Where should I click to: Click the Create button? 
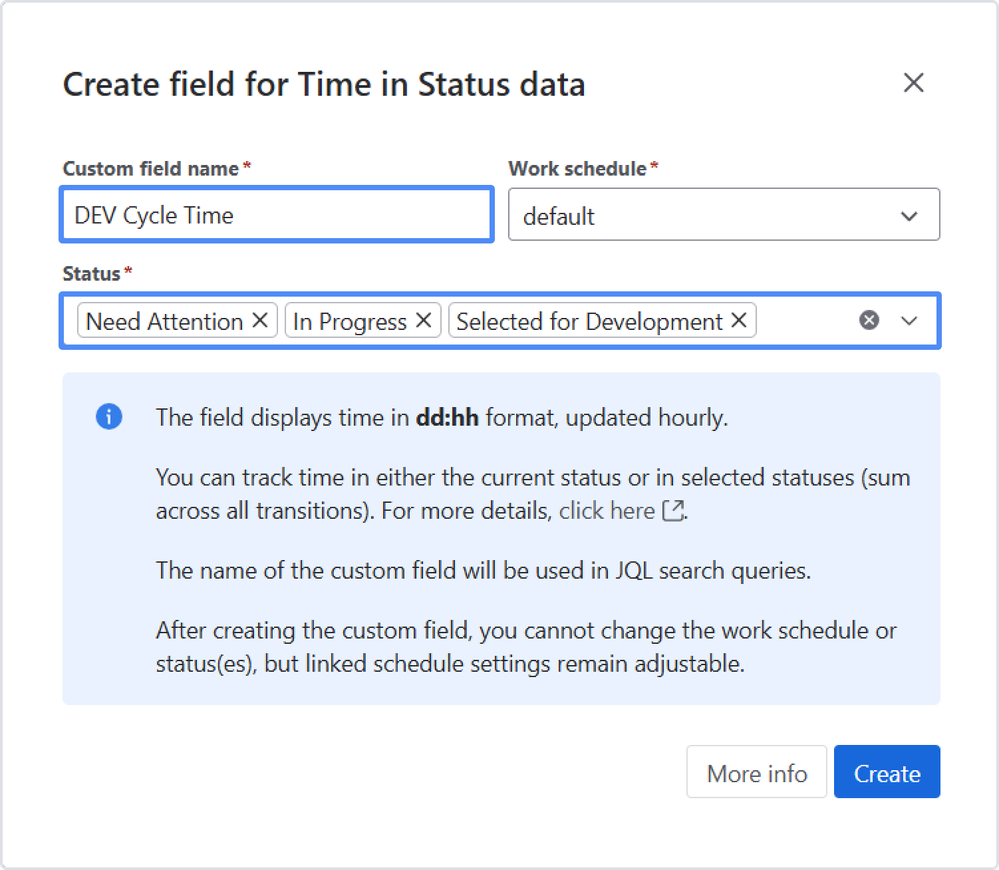coord(886,773)
